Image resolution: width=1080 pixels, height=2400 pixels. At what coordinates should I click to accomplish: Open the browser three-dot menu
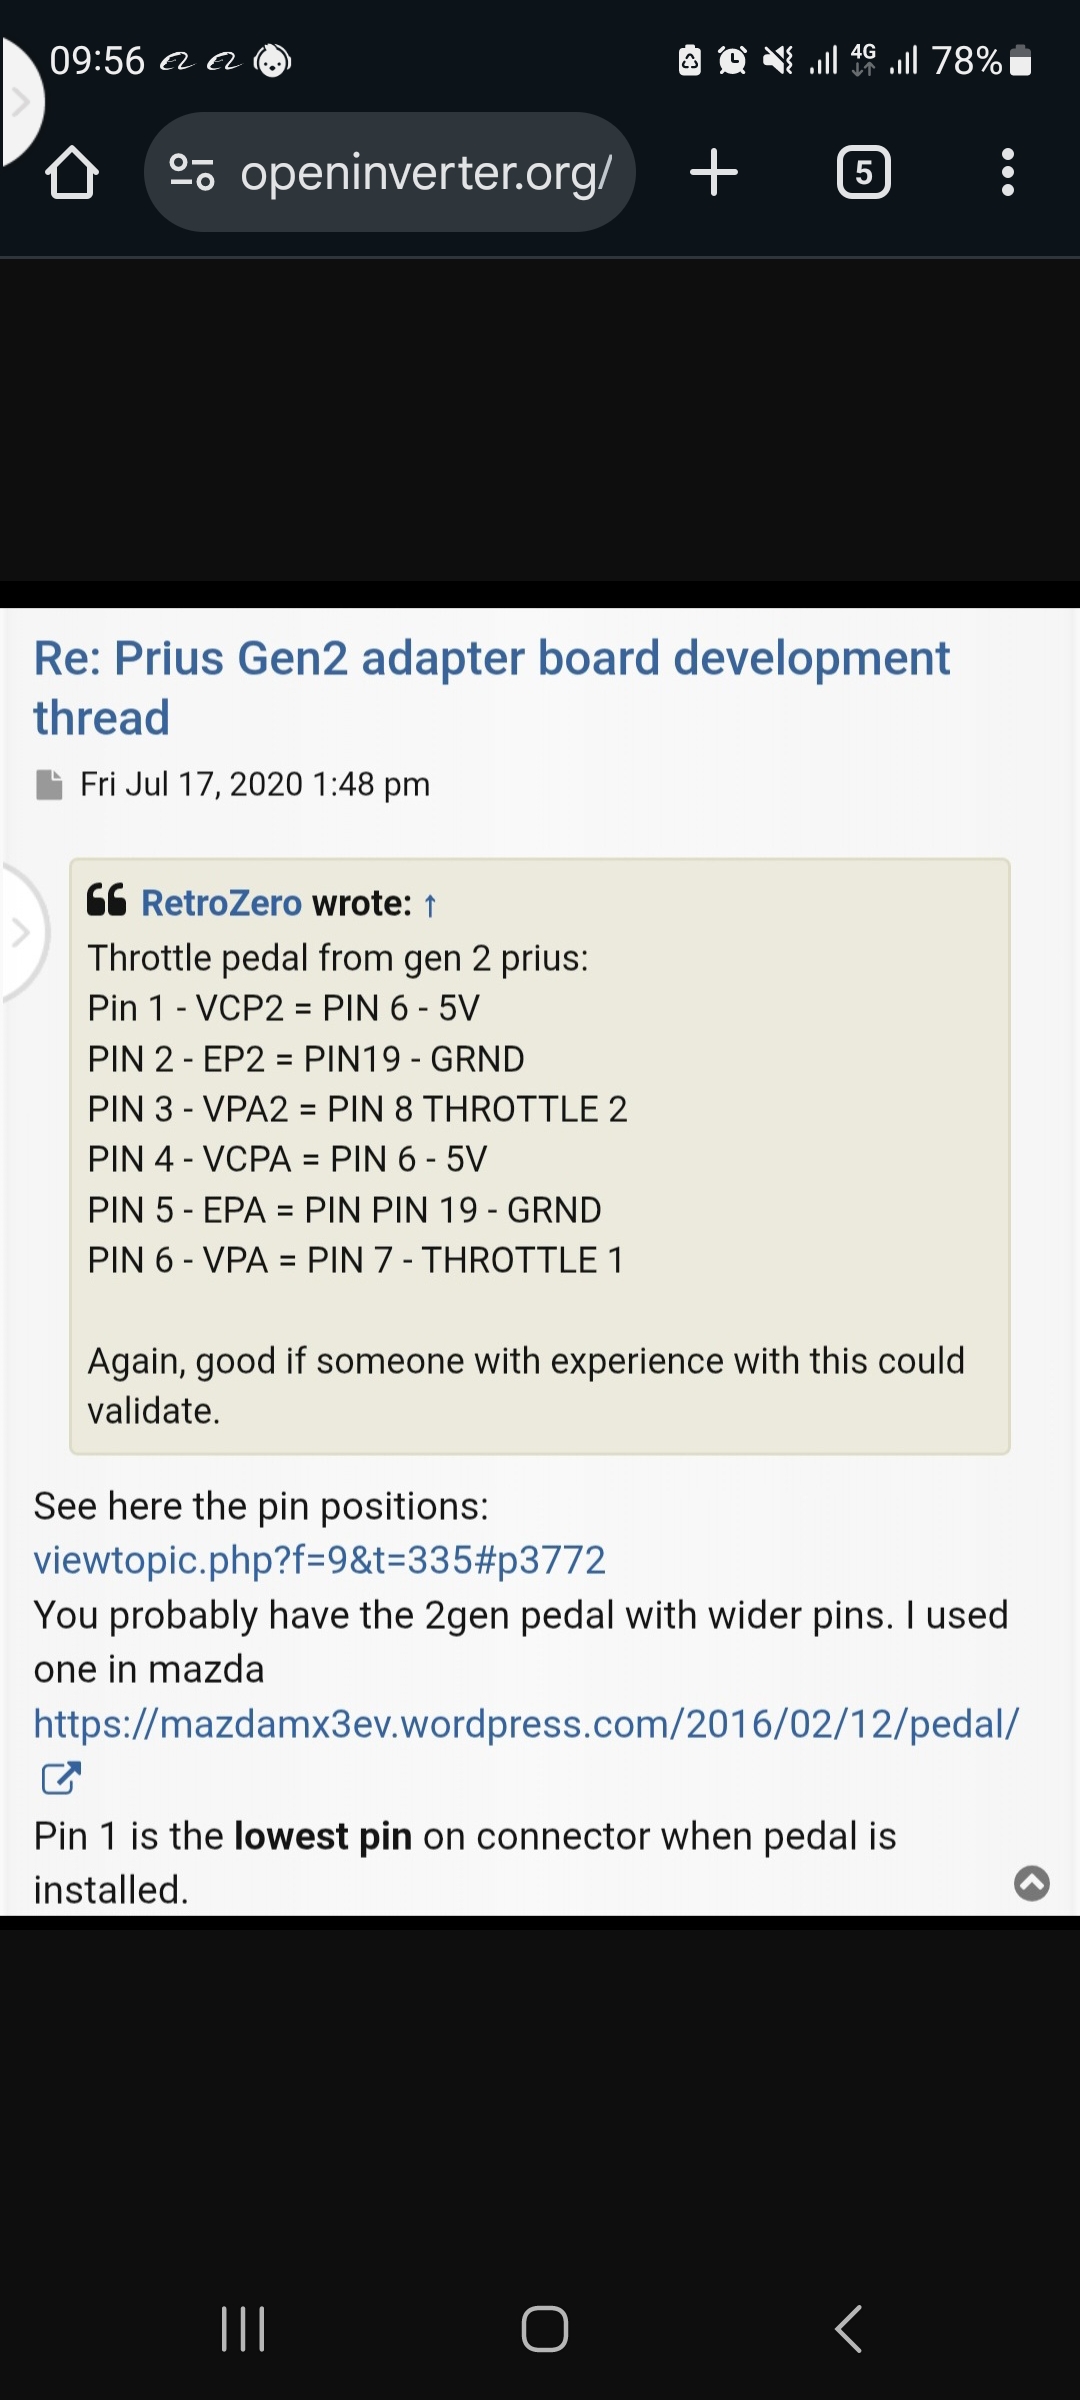[x=1007, y=172]
